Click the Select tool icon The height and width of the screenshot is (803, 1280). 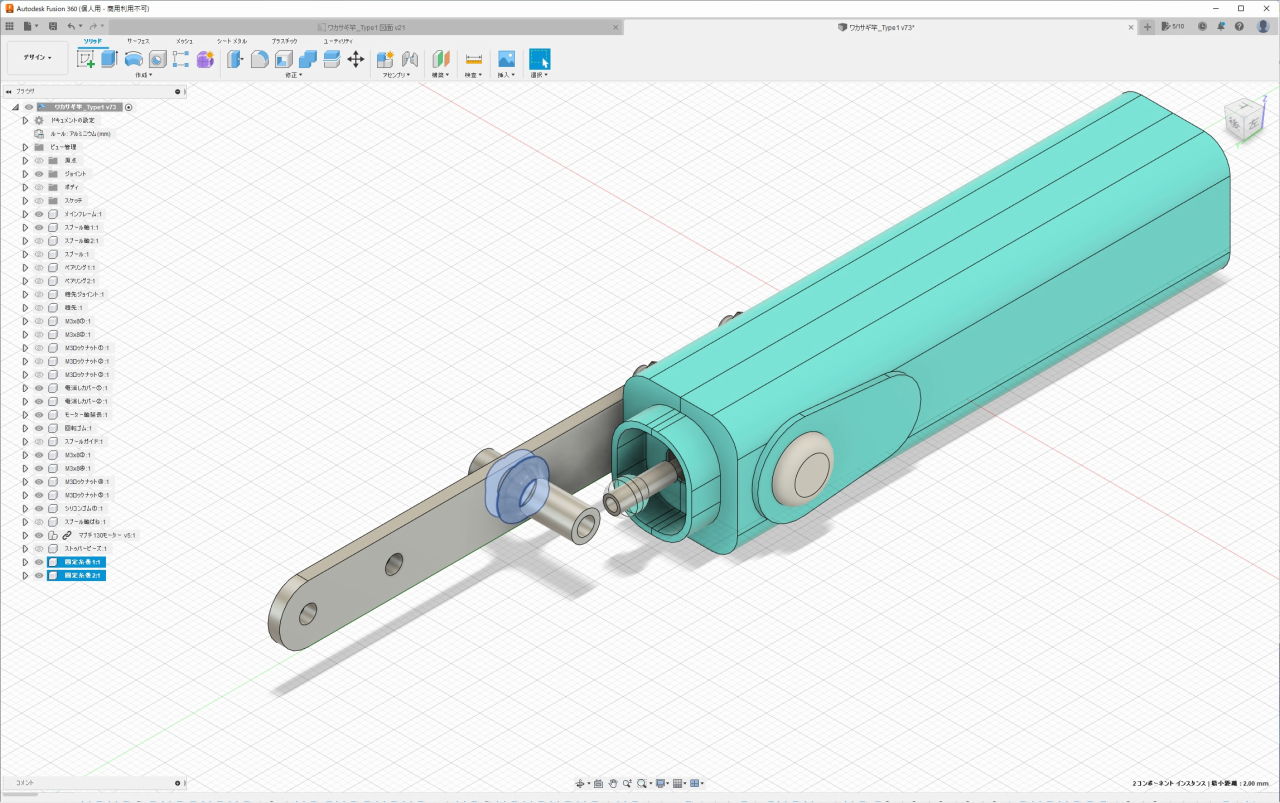(539, 59)
